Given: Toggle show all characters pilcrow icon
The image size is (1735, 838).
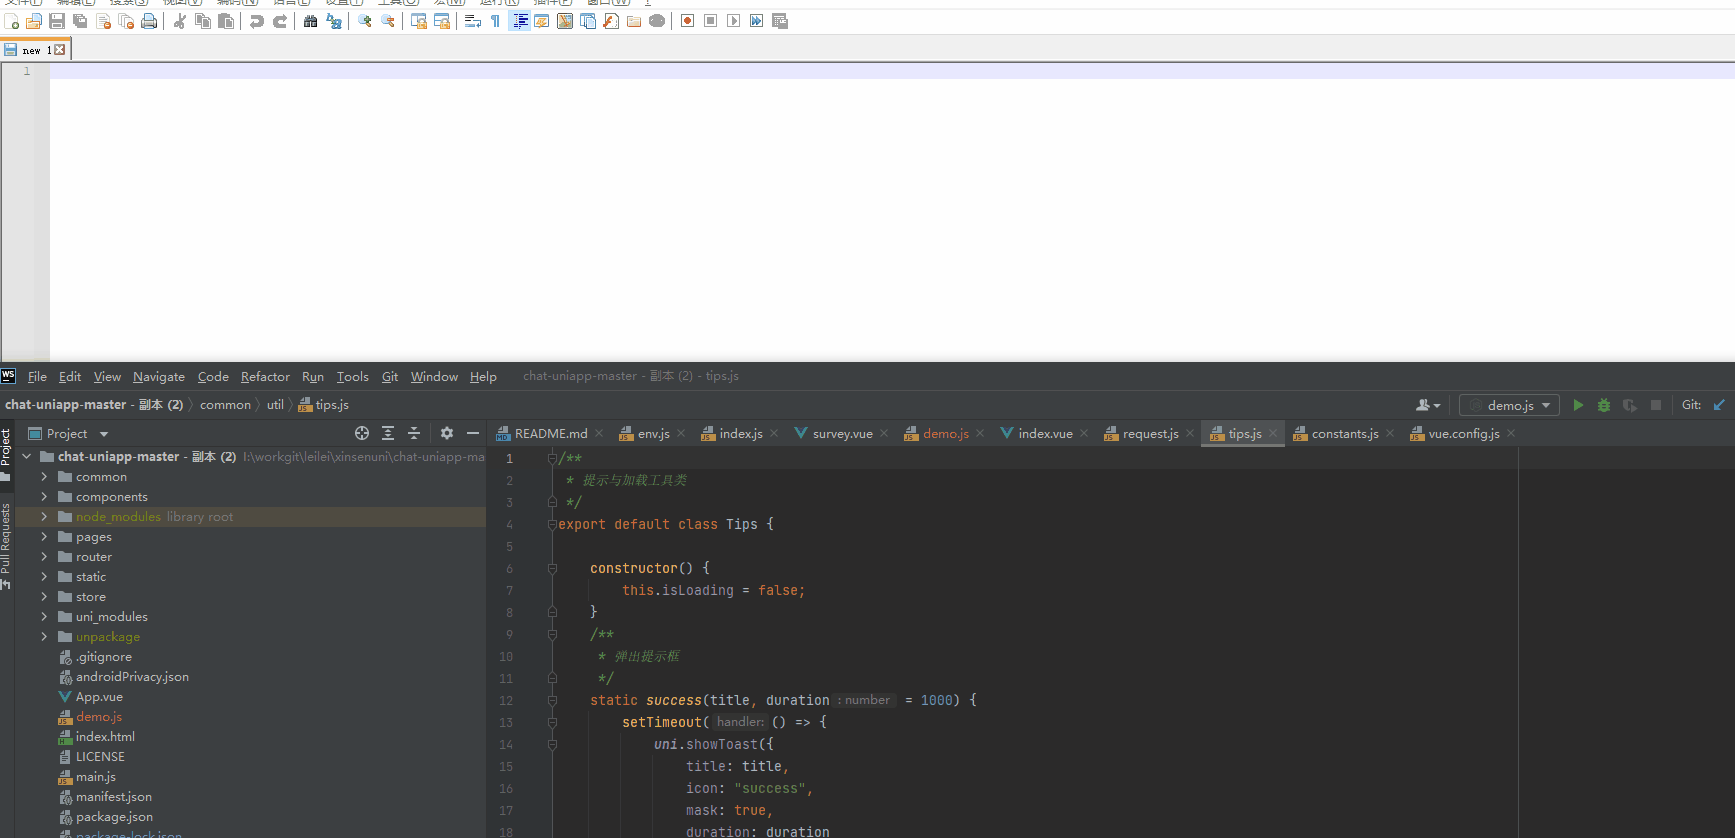Looking at the screenshot, I should 496,21.
